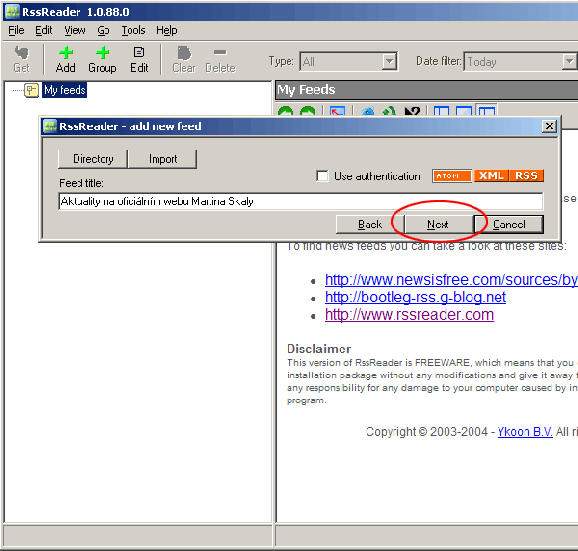
Task: Click the Import button
Action: point(163,159)
